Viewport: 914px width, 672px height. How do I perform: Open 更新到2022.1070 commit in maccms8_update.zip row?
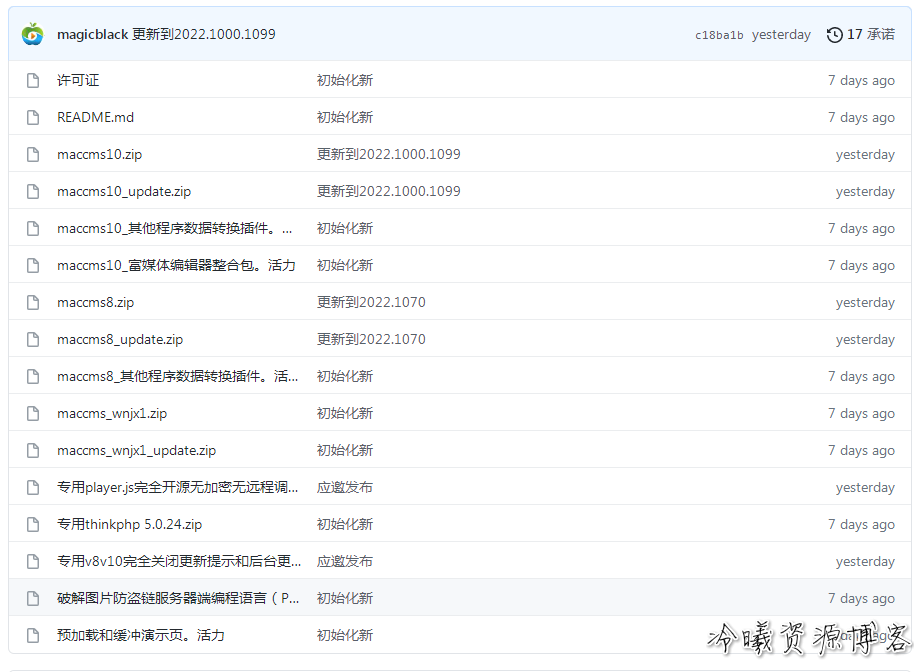click(x=371, y=339)
